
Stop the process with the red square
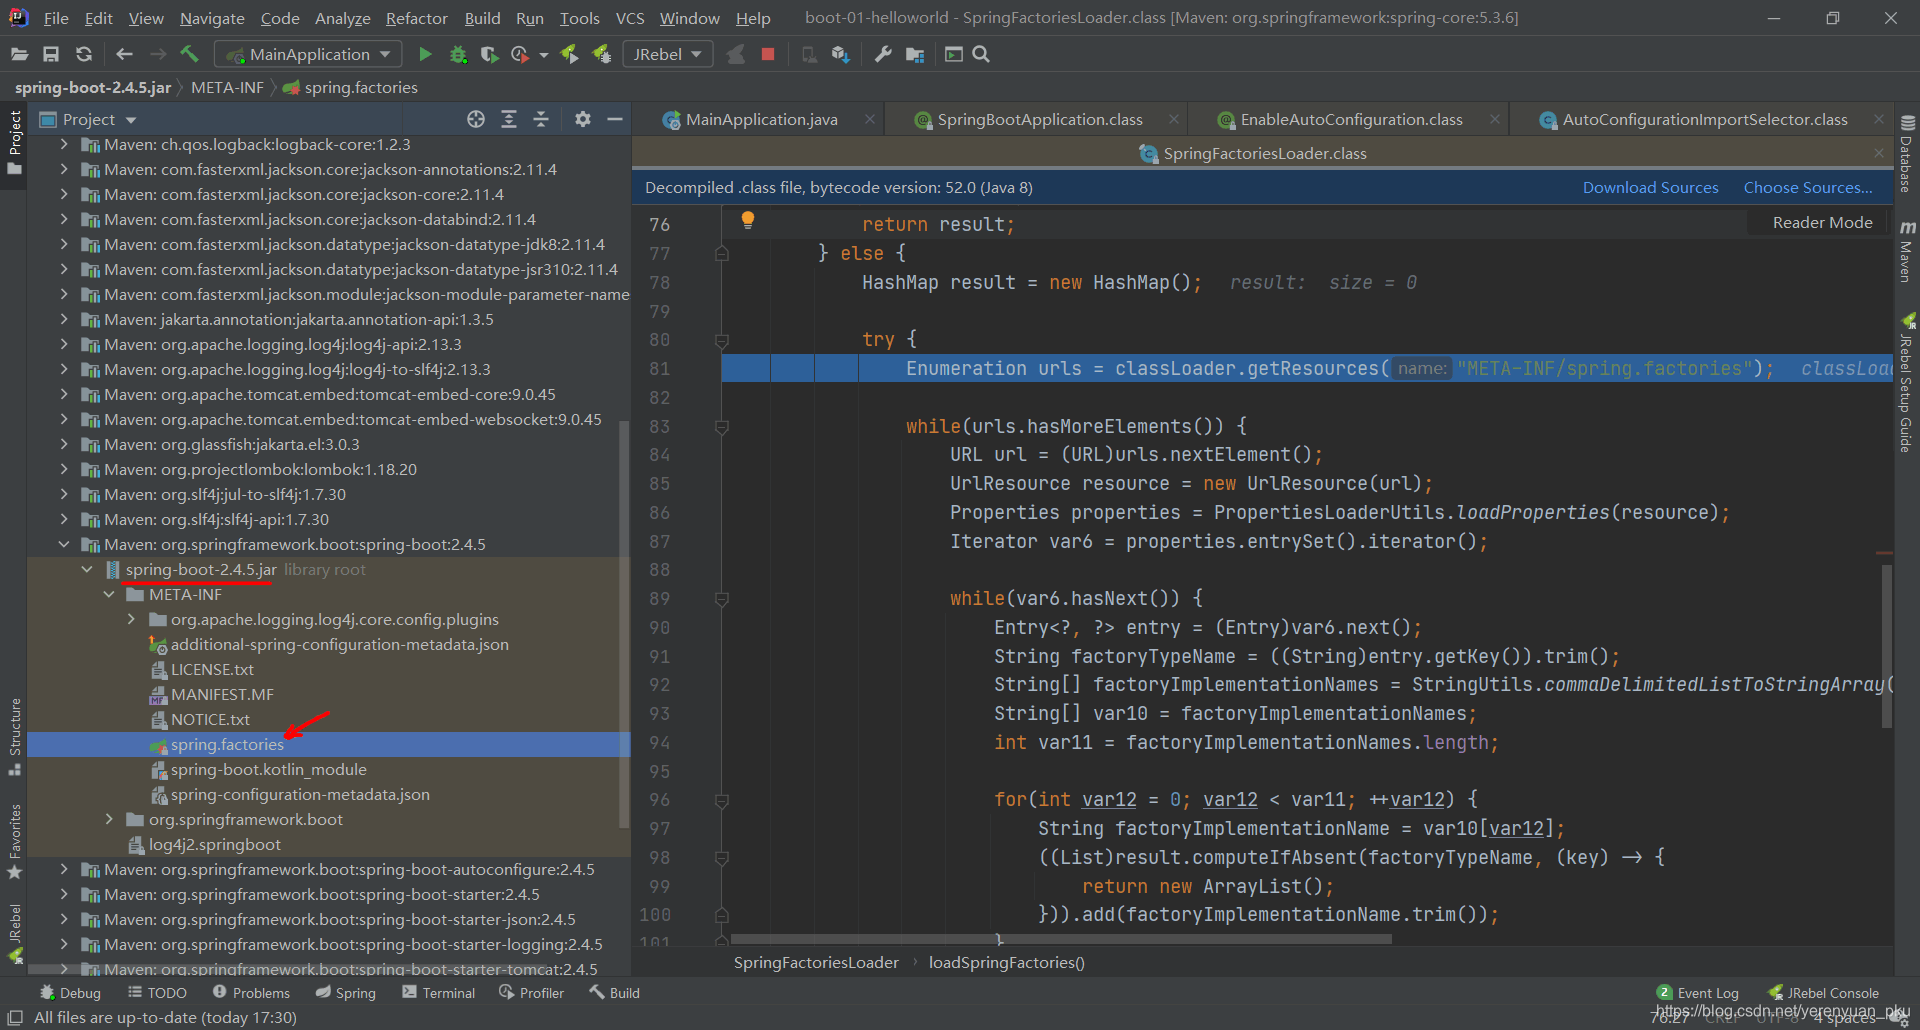(768, 54)
